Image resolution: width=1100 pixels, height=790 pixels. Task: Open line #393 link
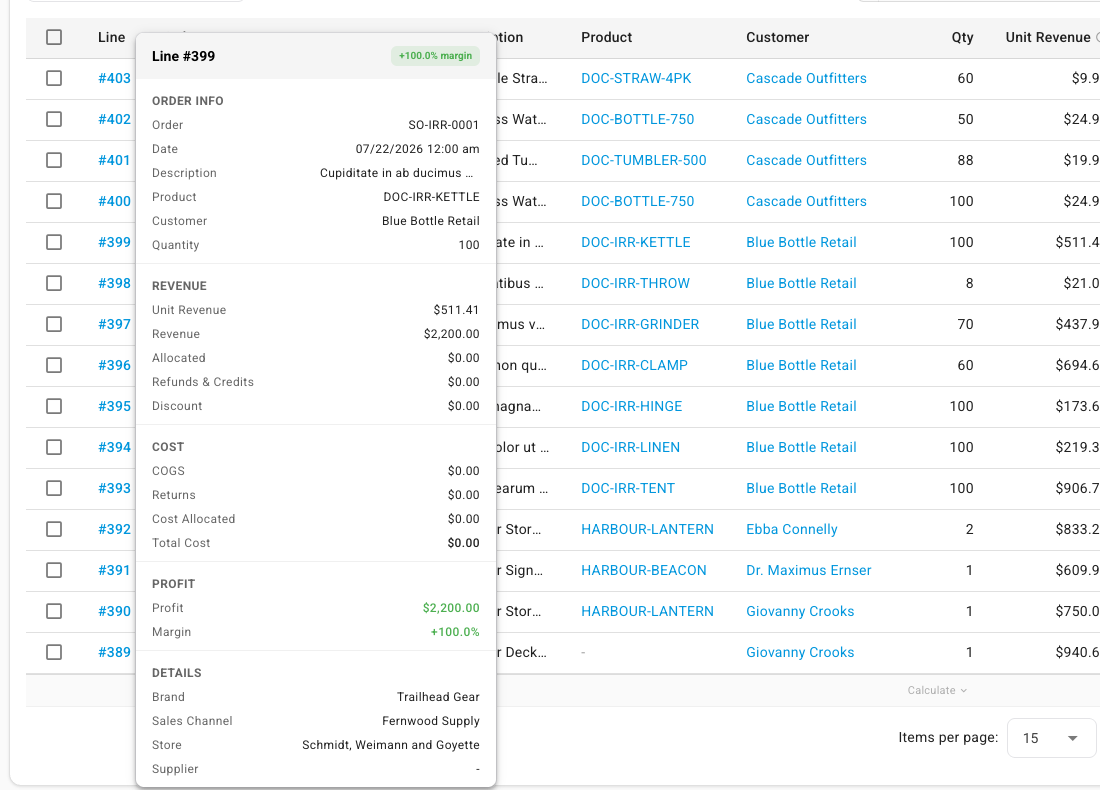point(114,488)
